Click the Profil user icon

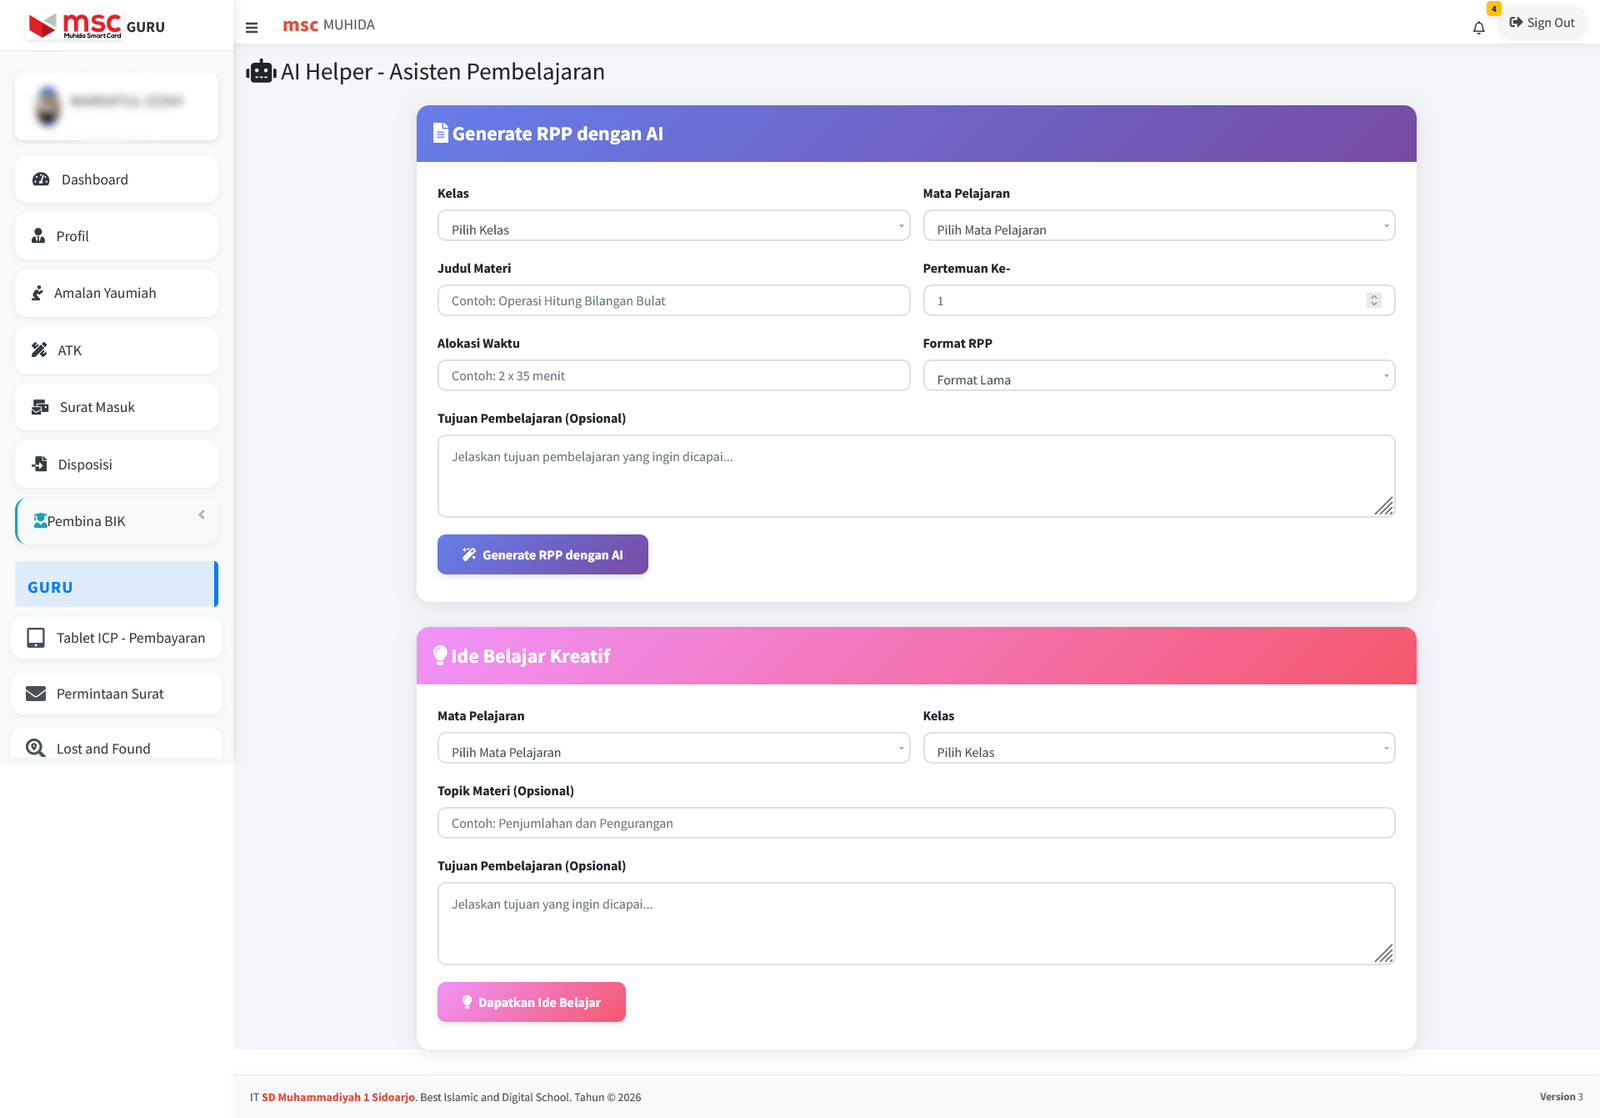click(38, 236)
